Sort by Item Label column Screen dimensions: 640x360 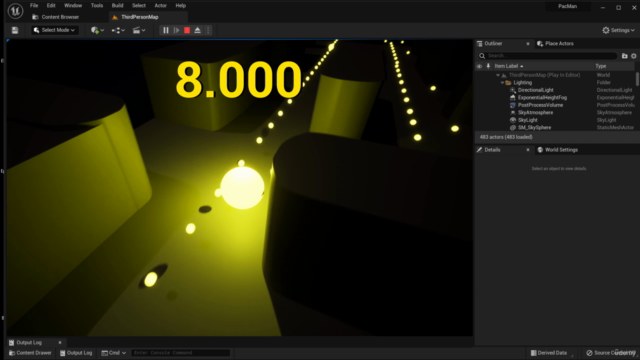coord(509,66)
